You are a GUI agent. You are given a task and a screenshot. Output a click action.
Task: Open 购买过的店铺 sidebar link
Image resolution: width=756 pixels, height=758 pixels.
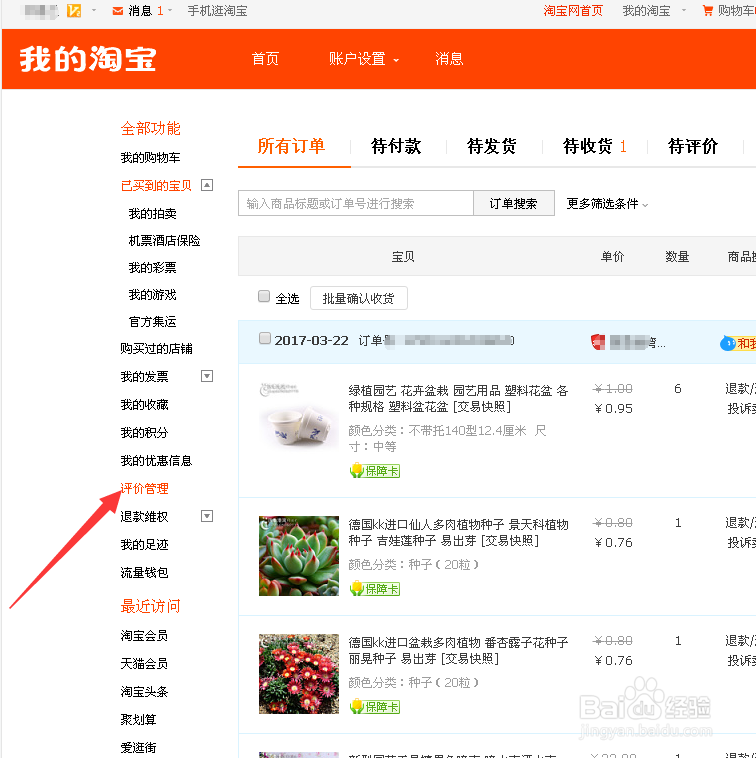pyautogui.click(x=156, y=349)
